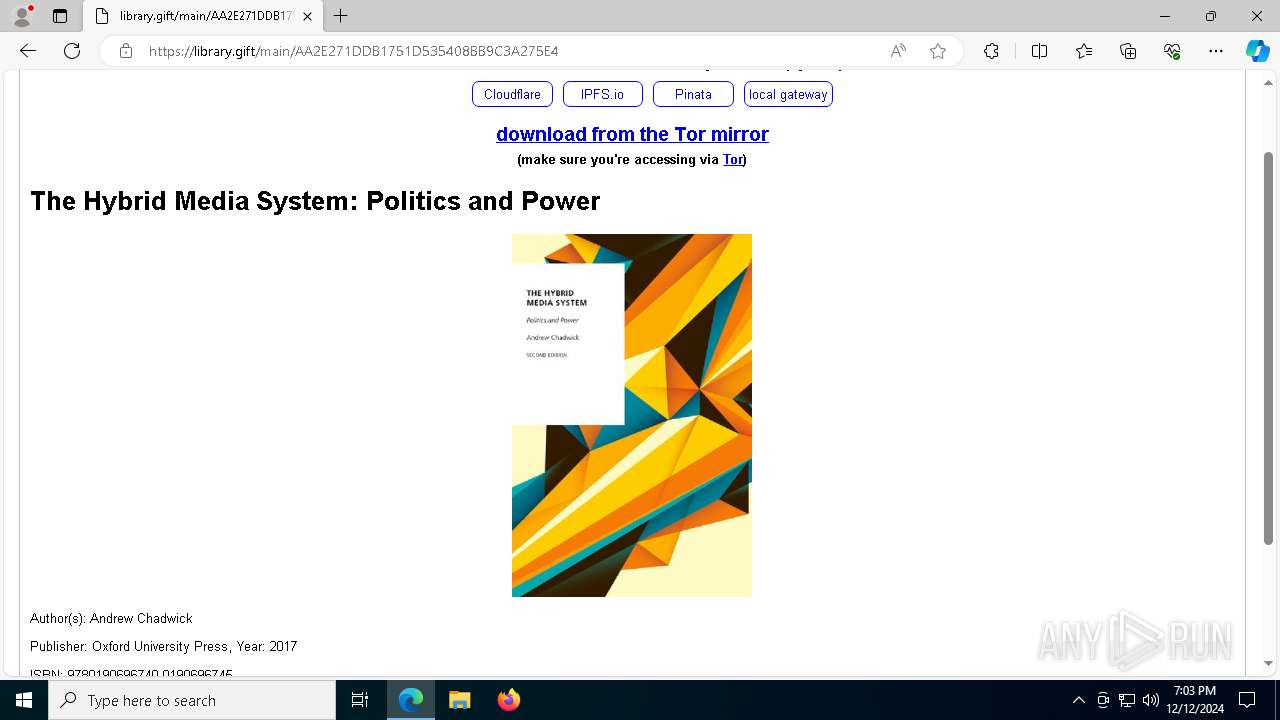Image resolution: width=1280 pixels, height=720 pixels.
Task: Click the Hybrid Media System cover image
Action: 632,415
